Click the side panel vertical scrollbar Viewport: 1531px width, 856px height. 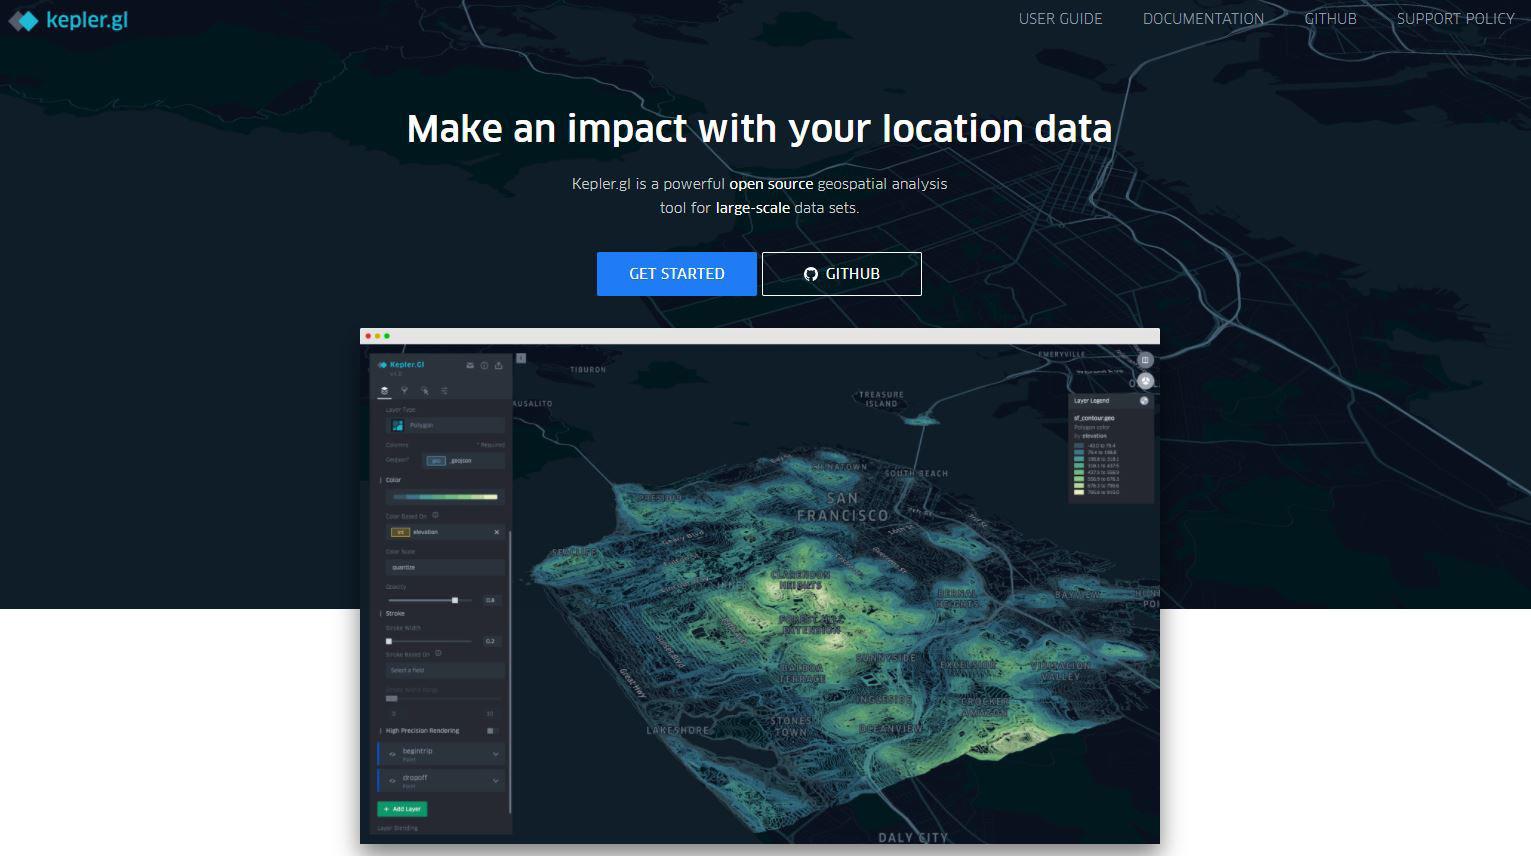pos(510,670)
